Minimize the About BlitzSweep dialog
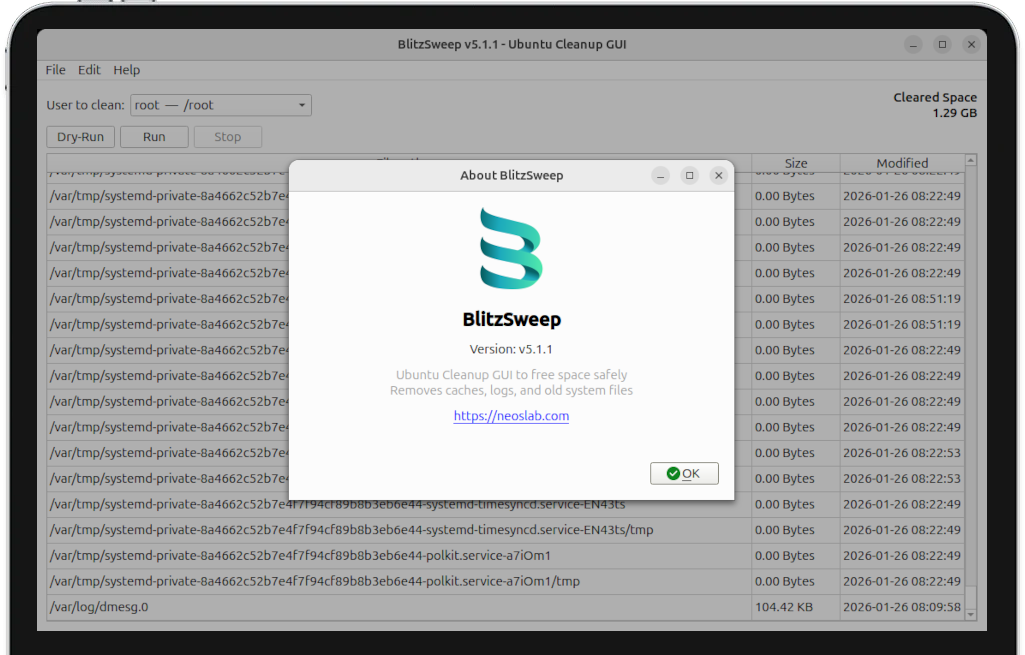The height and width of the screenshot is (655, 1025). pyautogui.click(x=660, y=175)
